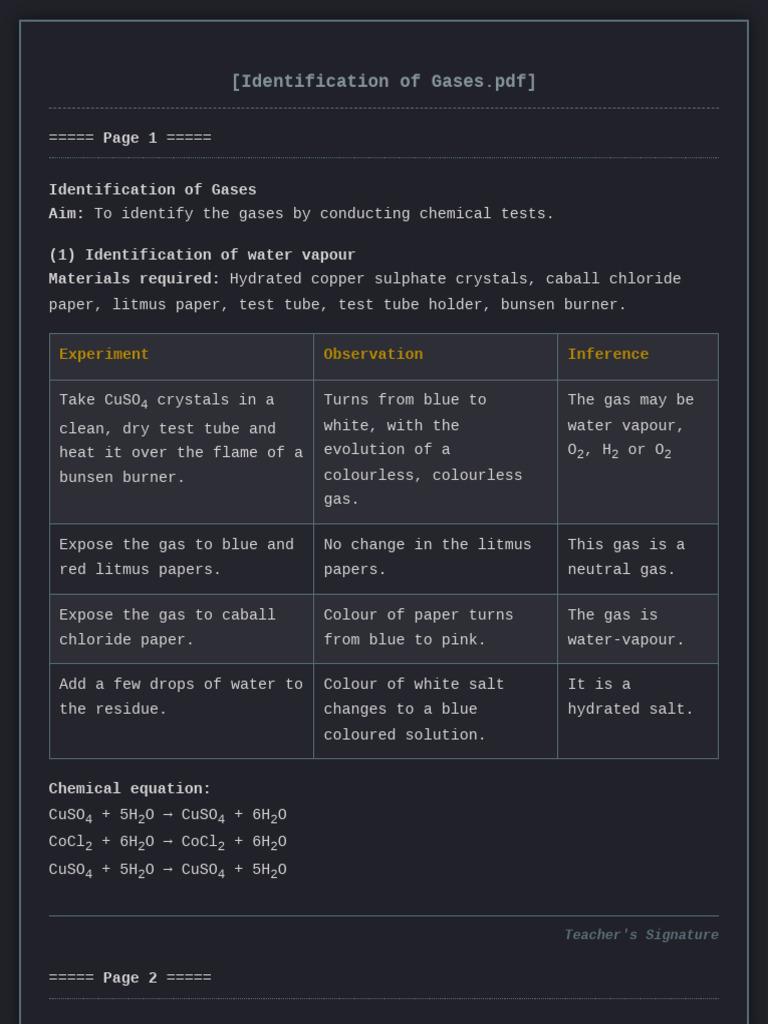Viewport: 768px width, 1024px height.
Task: Select the Page 1 marker
Action: (130, 138)
